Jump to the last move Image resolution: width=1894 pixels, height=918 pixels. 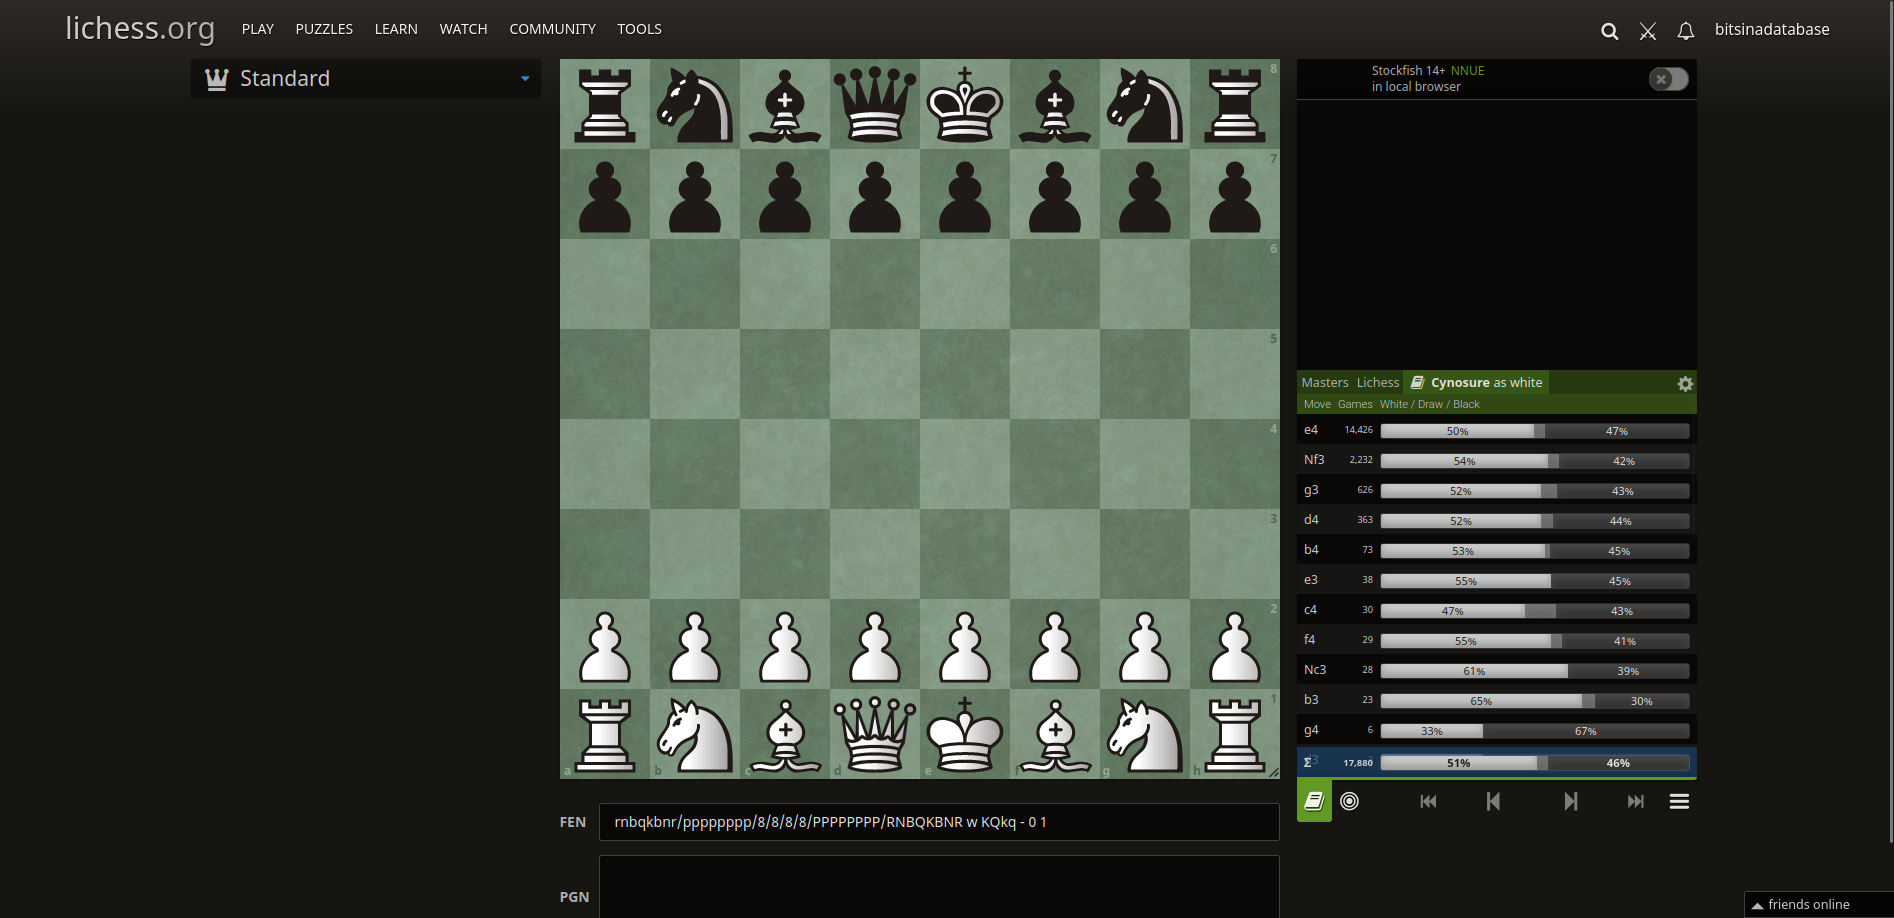1636,801
